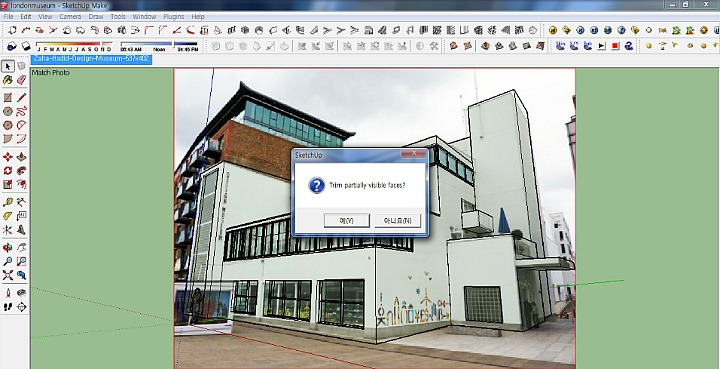Image resolution: width=720 pixels, height=369 pixels.
Task: Go to Previous camera view
Action: 21,275
